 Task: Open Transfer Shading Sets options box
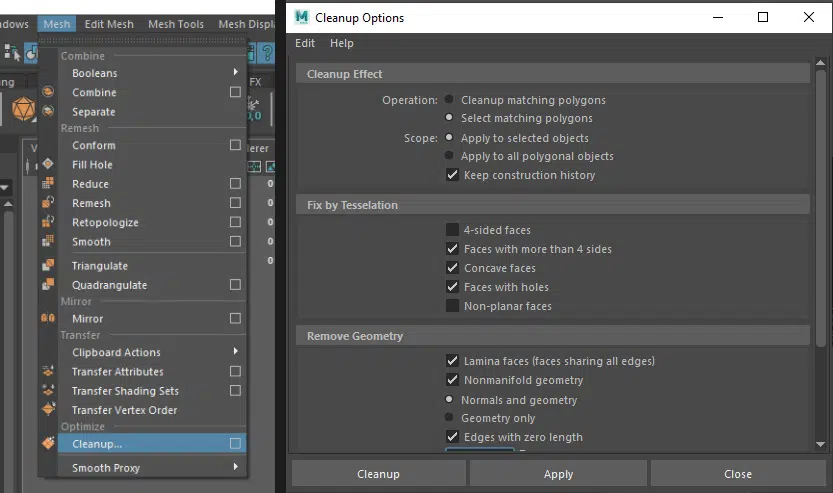pos(235,390)
